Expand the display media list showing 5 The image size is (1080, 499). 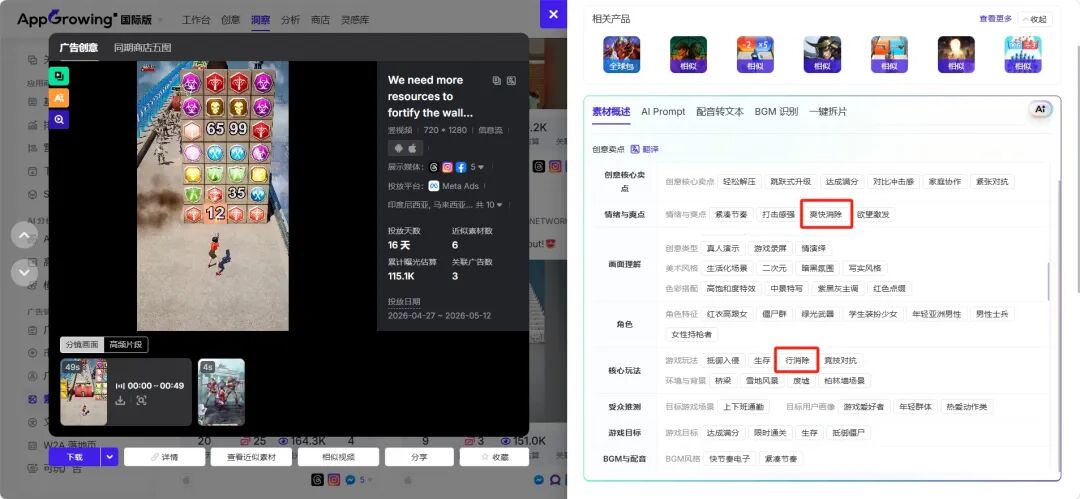(477, 167)
